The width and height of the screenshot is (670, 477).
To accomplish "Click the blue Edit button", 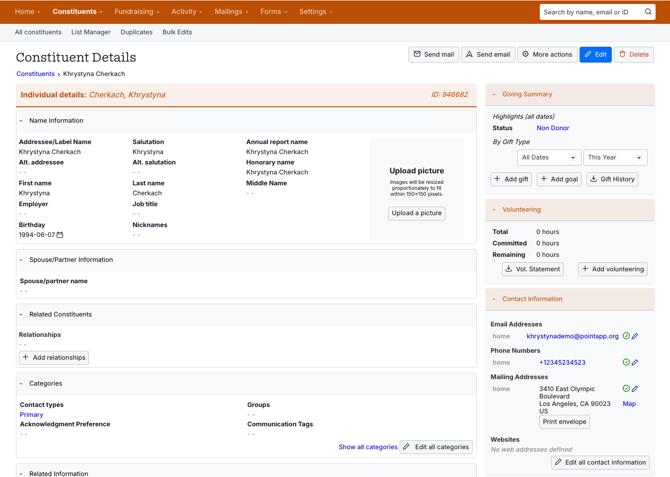I will (x=595, y=55).
